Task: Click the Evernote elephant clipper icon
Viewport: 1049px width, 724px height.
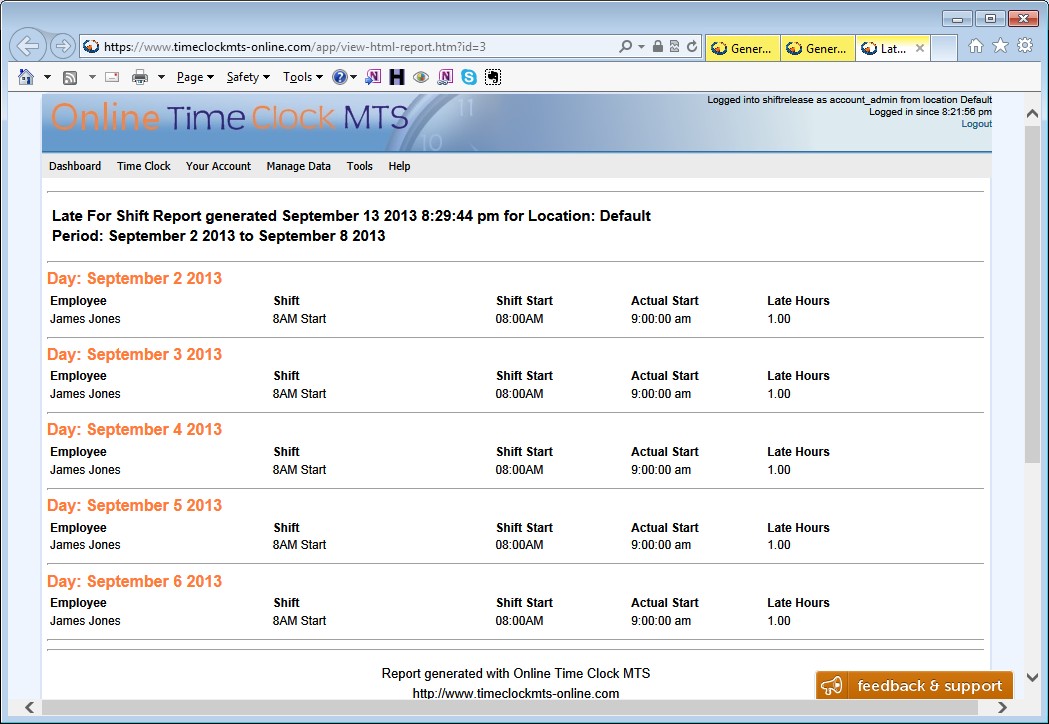Action: tap(493, 77)
